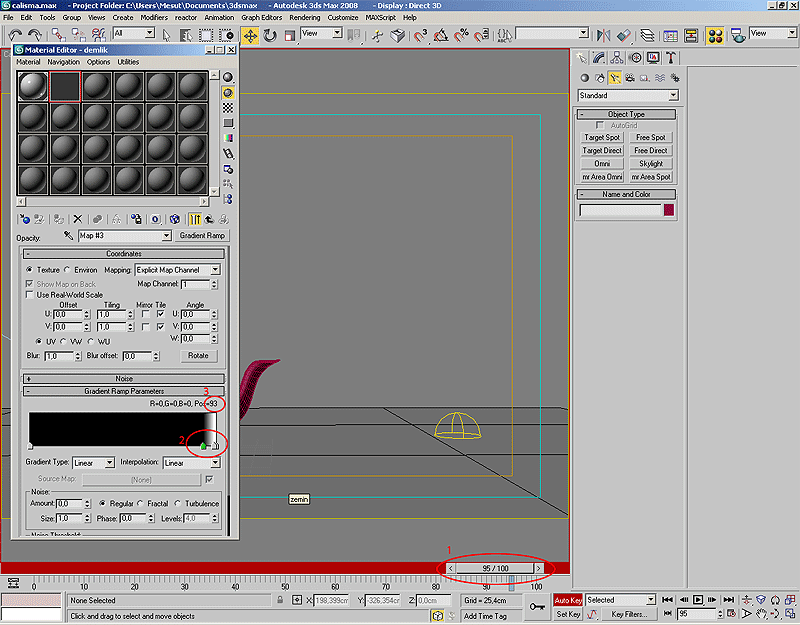The image size is (800, 625).
Task: Click the Target Spot button
Action: 602,137
